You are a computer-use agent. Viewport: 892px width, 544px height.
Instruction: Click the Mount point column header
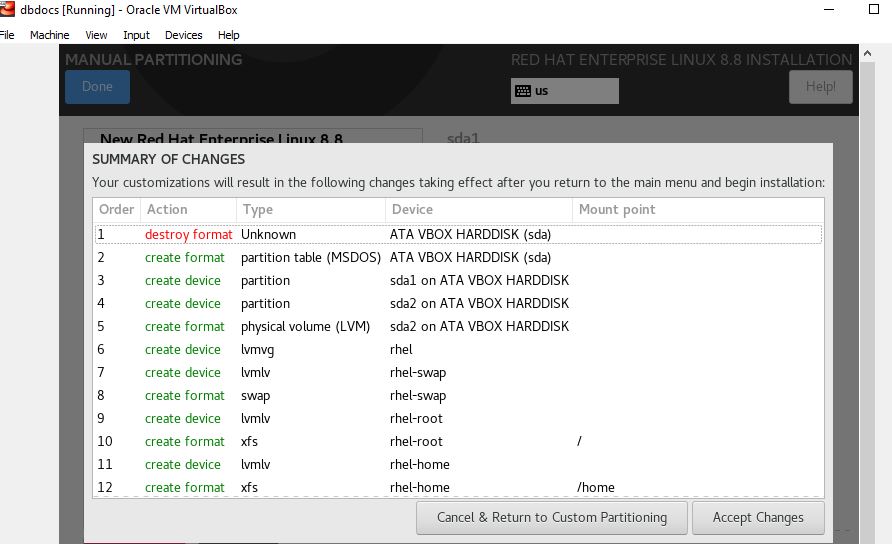coord(698,209)
